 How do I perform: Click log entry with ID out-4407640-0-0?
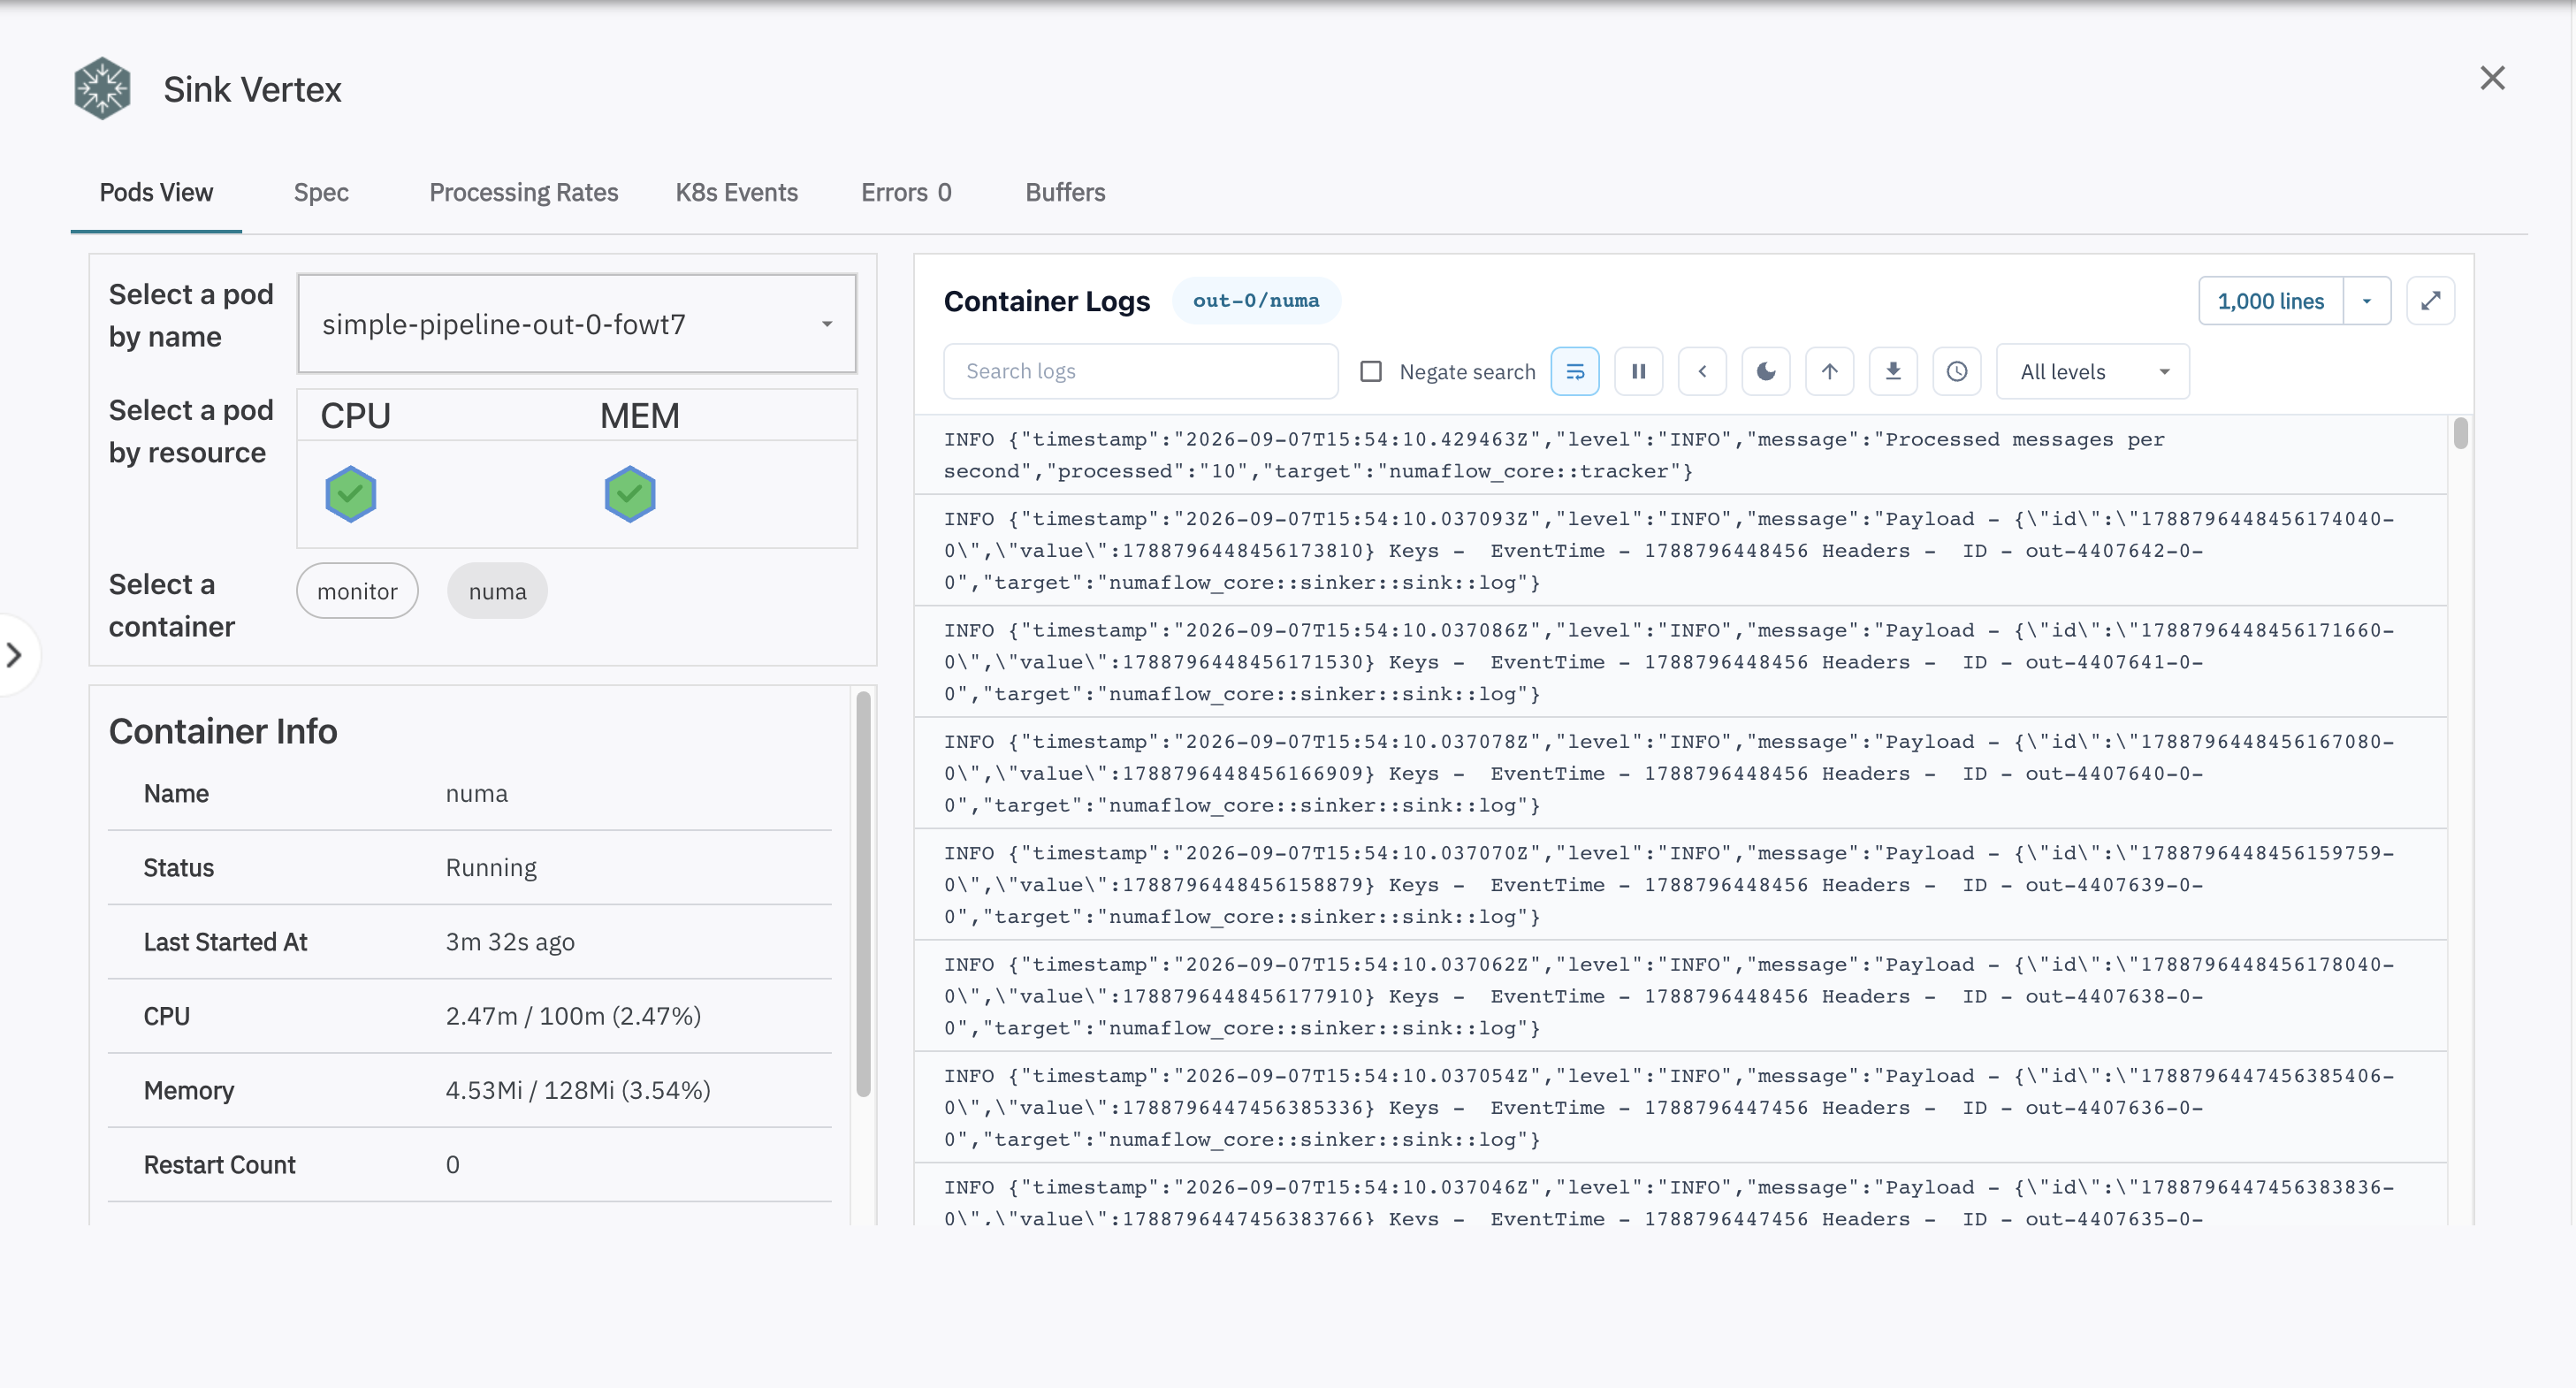pyautogui.click(x=1680, y=773)
